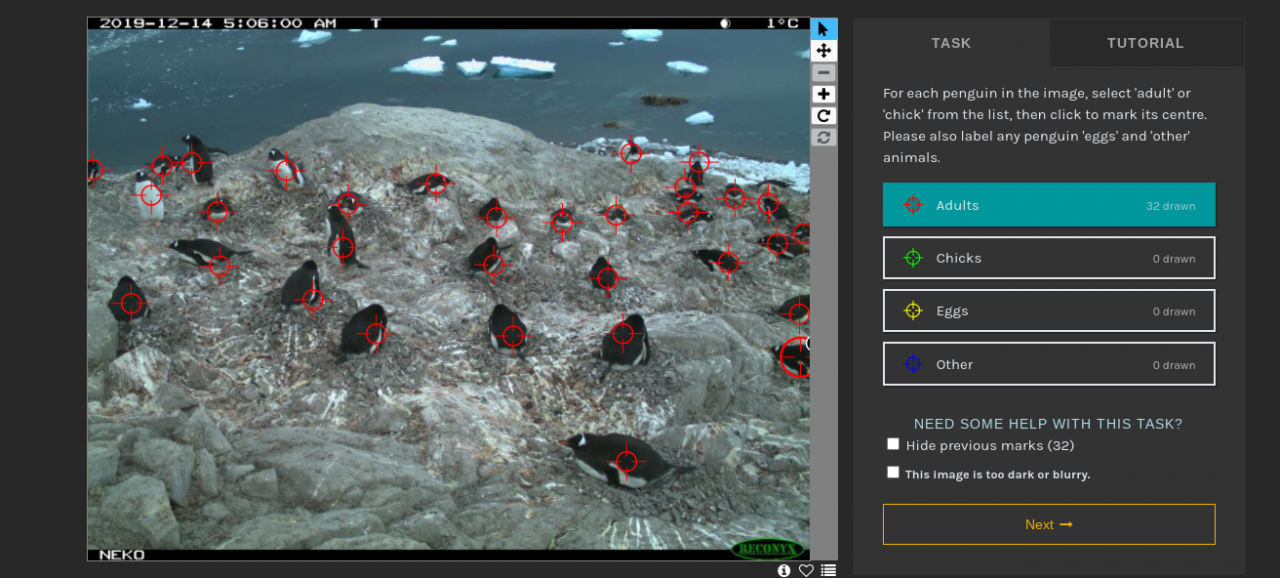Zoom in with the plus button
This screenshot has height=578, width=1280.
pyautogui.click(x=823, y=95)
